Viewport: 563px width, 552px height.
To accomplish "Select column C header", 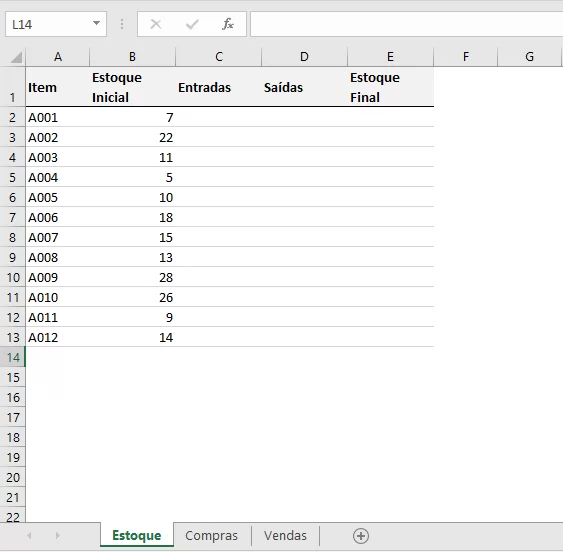I will click(219, 57).
